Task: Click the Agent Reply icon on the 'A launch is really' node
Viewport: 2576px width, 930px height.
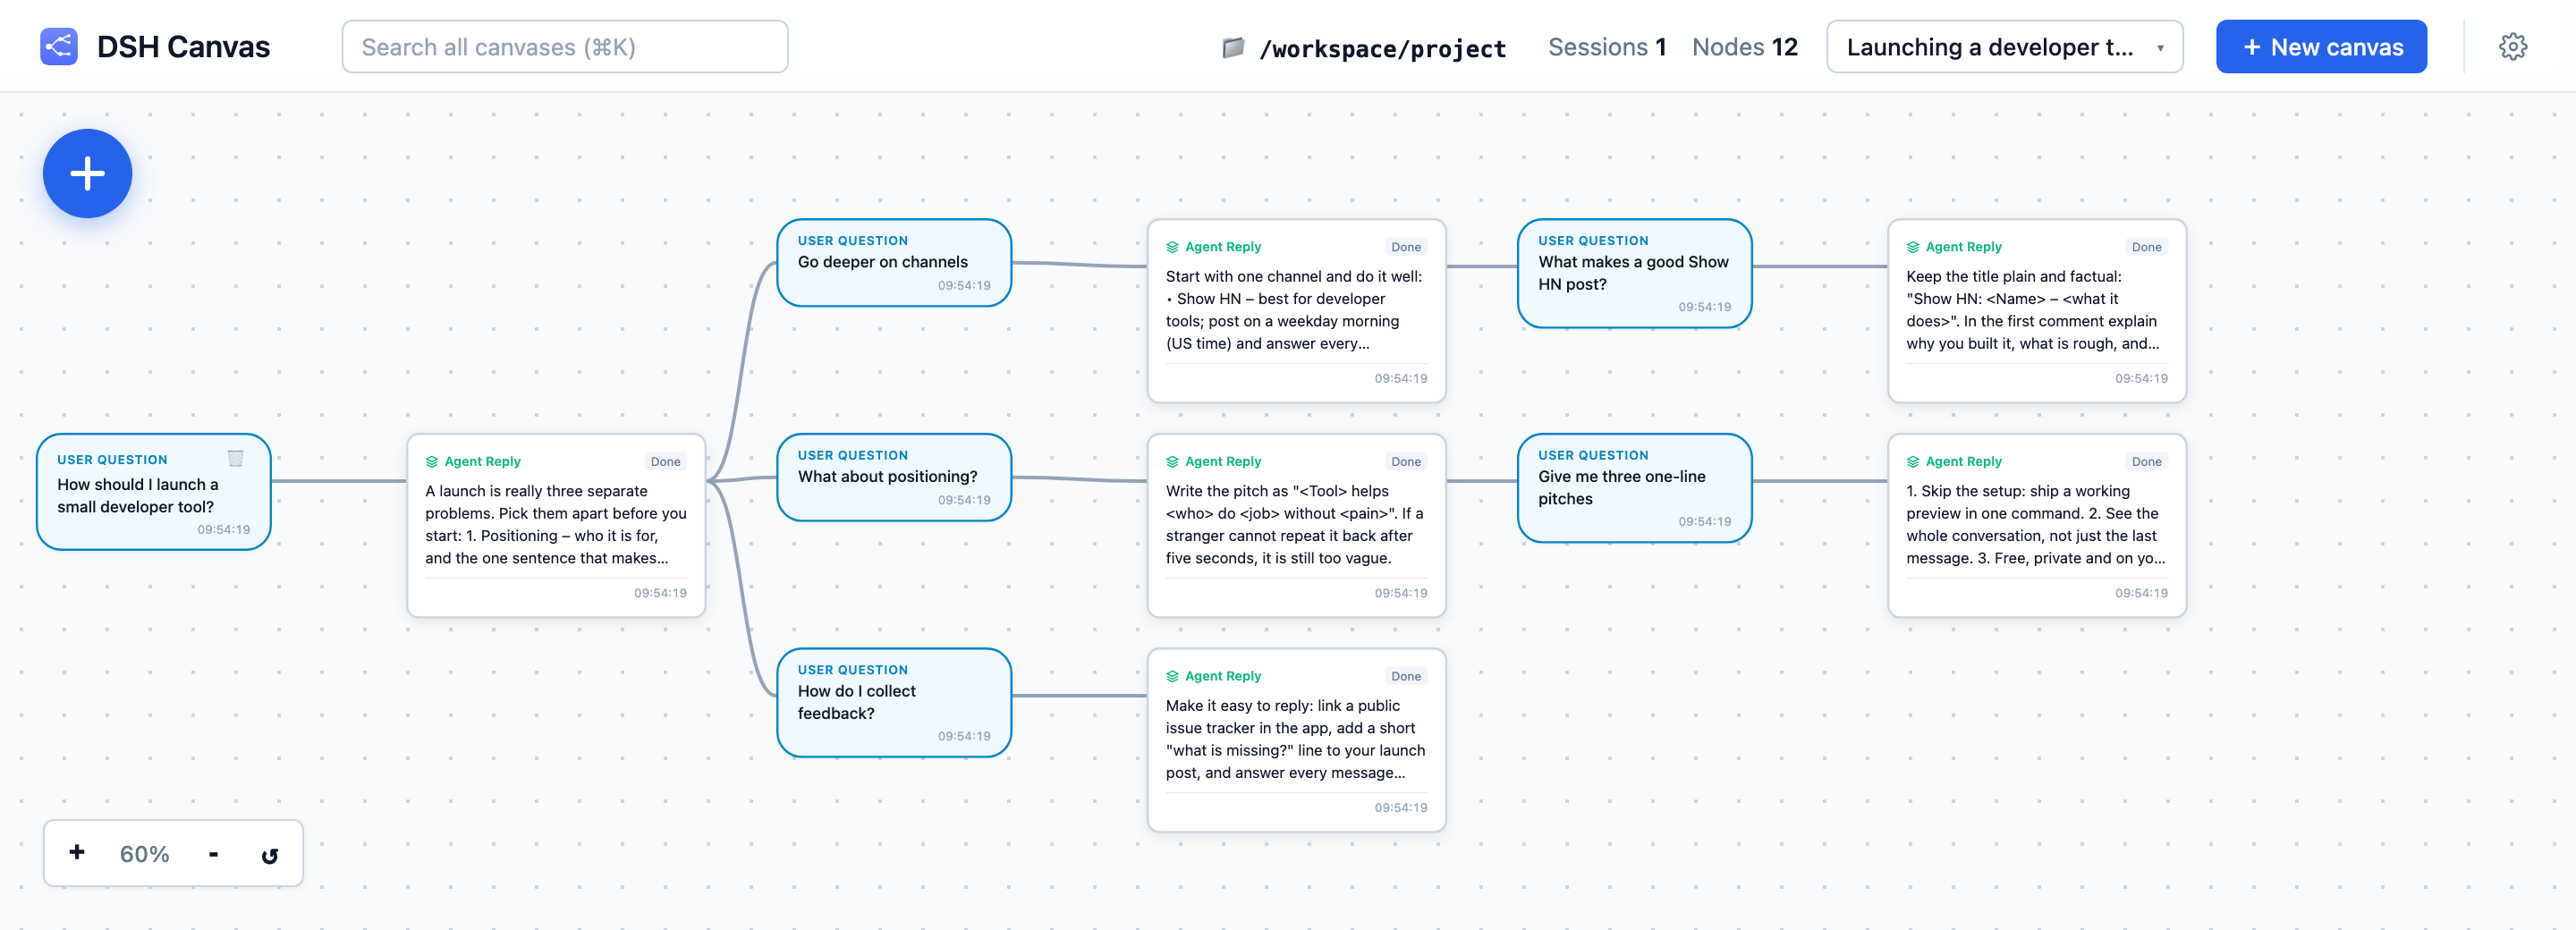Action: coord(432,461)
